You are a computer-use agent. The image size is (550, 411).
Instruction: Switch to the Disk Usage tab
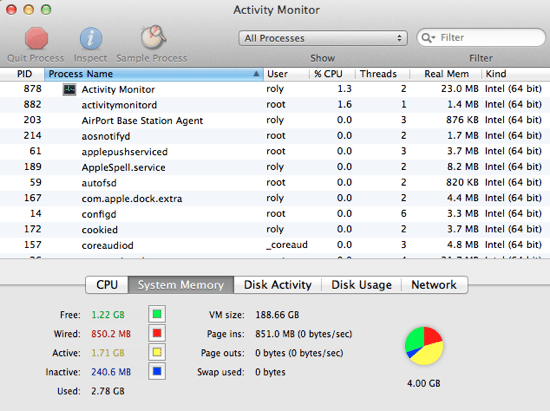[361, 285]
